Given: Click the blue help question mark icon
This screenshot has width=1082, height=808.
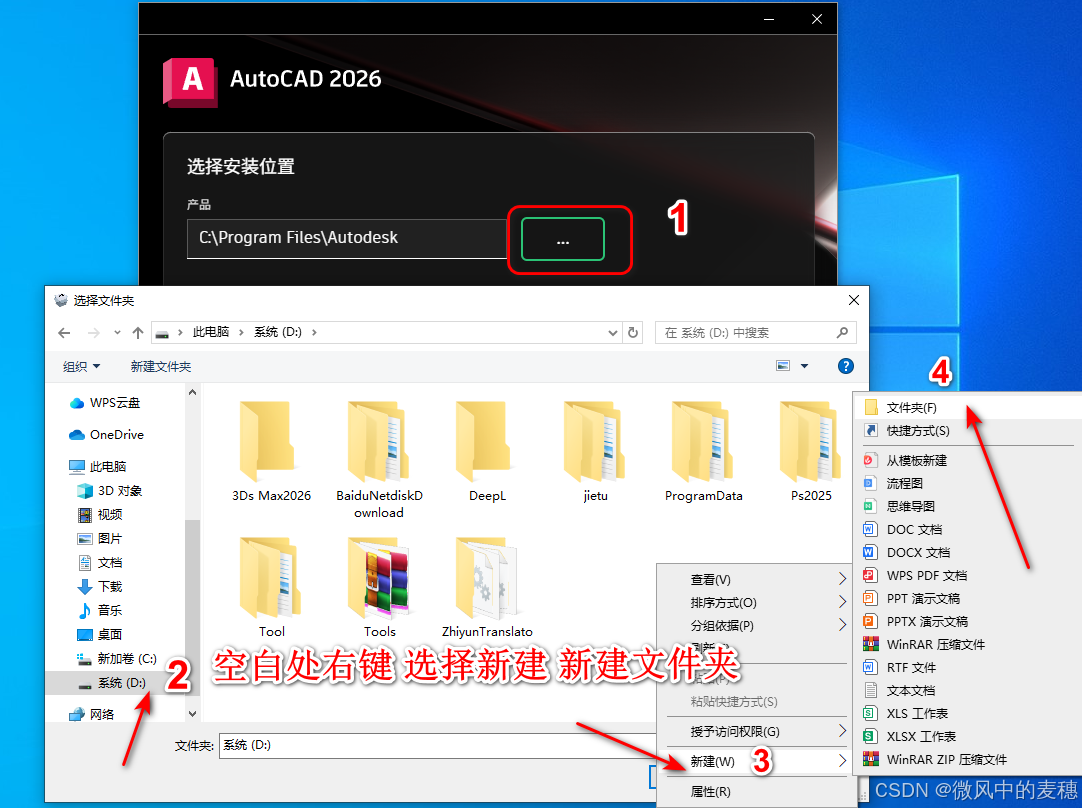Looking at the screenshot, I should click(x=845, y=366).
